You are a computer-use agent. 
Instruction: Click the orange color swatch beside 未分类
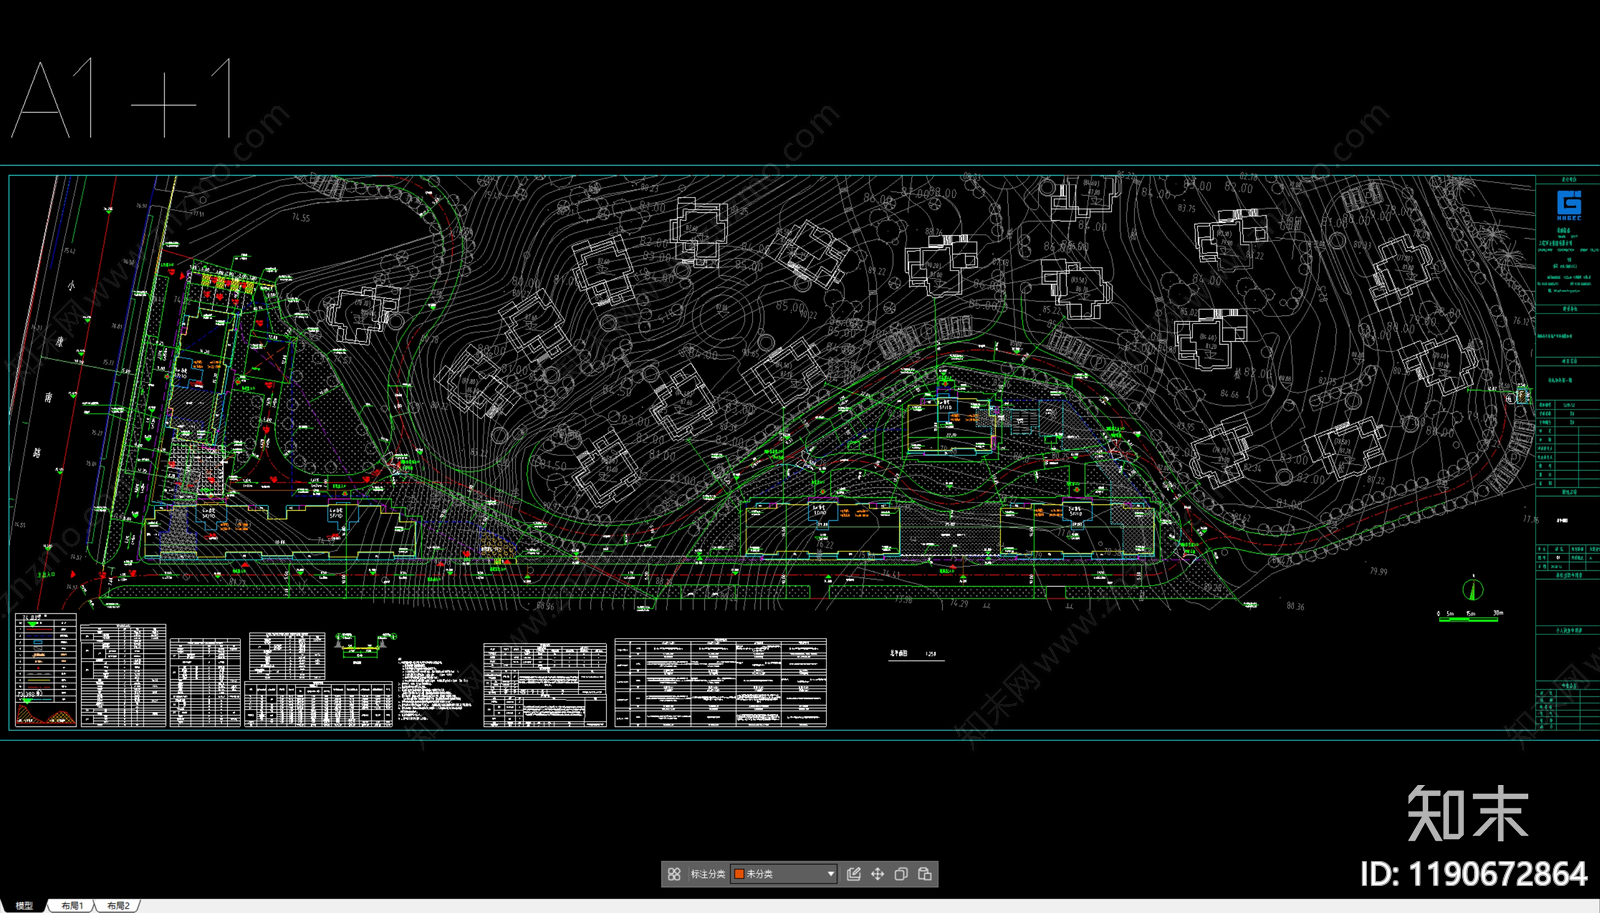coord(739,874)
